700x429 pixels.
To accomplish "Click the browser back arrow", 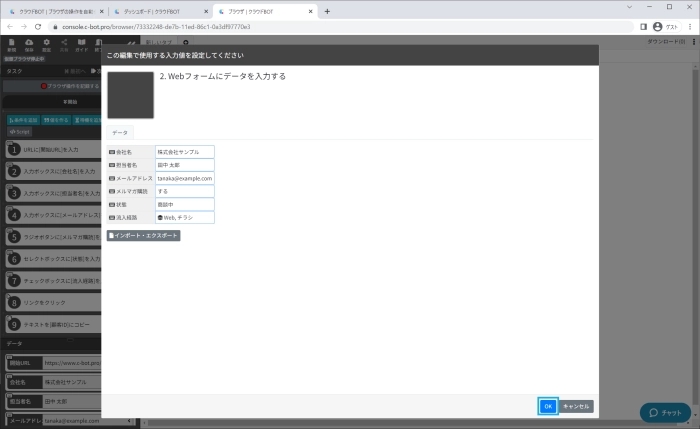I will click(10, 27).
